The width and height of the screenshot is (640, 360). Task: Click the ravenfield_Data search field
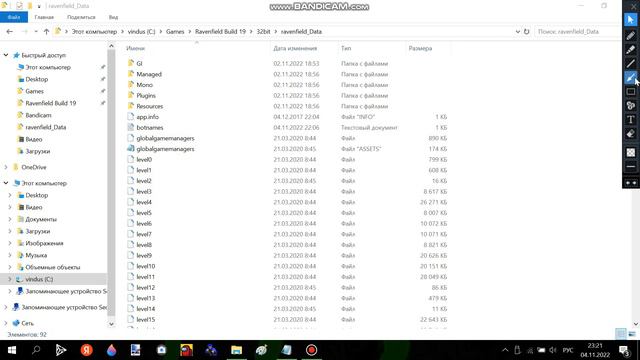[x=578, y=31]
